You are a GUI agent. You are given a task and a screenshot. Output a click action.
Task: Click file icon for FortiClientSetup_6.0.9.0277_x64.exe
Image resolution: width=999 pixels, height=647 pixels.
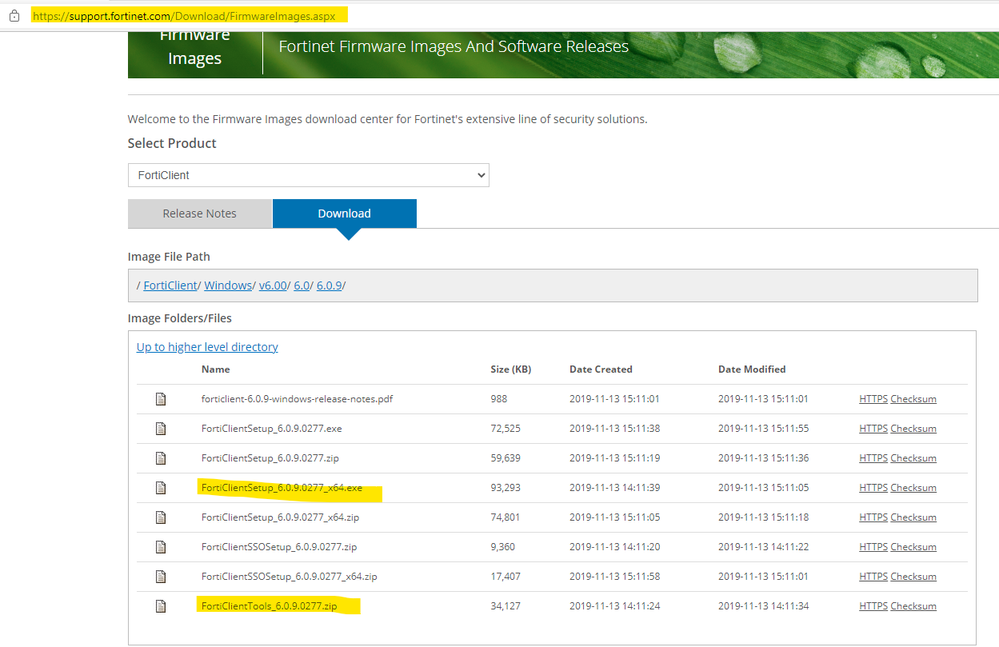click(x=161, y=488)
